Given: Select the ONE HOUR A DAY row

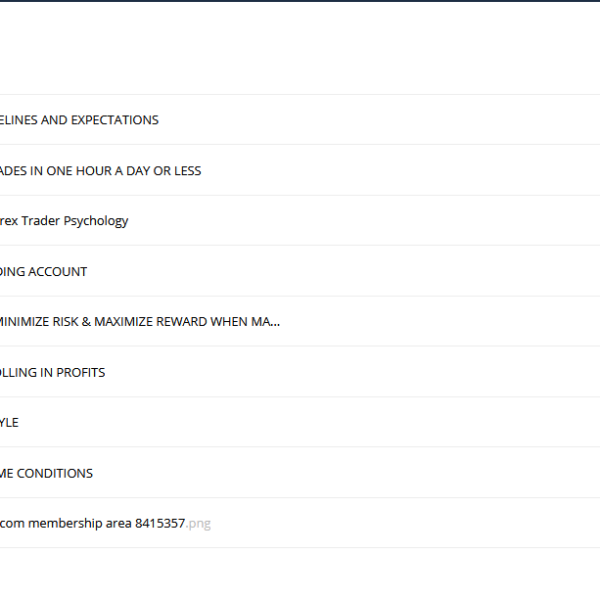Looking at the screenshot, I should 300,170.
